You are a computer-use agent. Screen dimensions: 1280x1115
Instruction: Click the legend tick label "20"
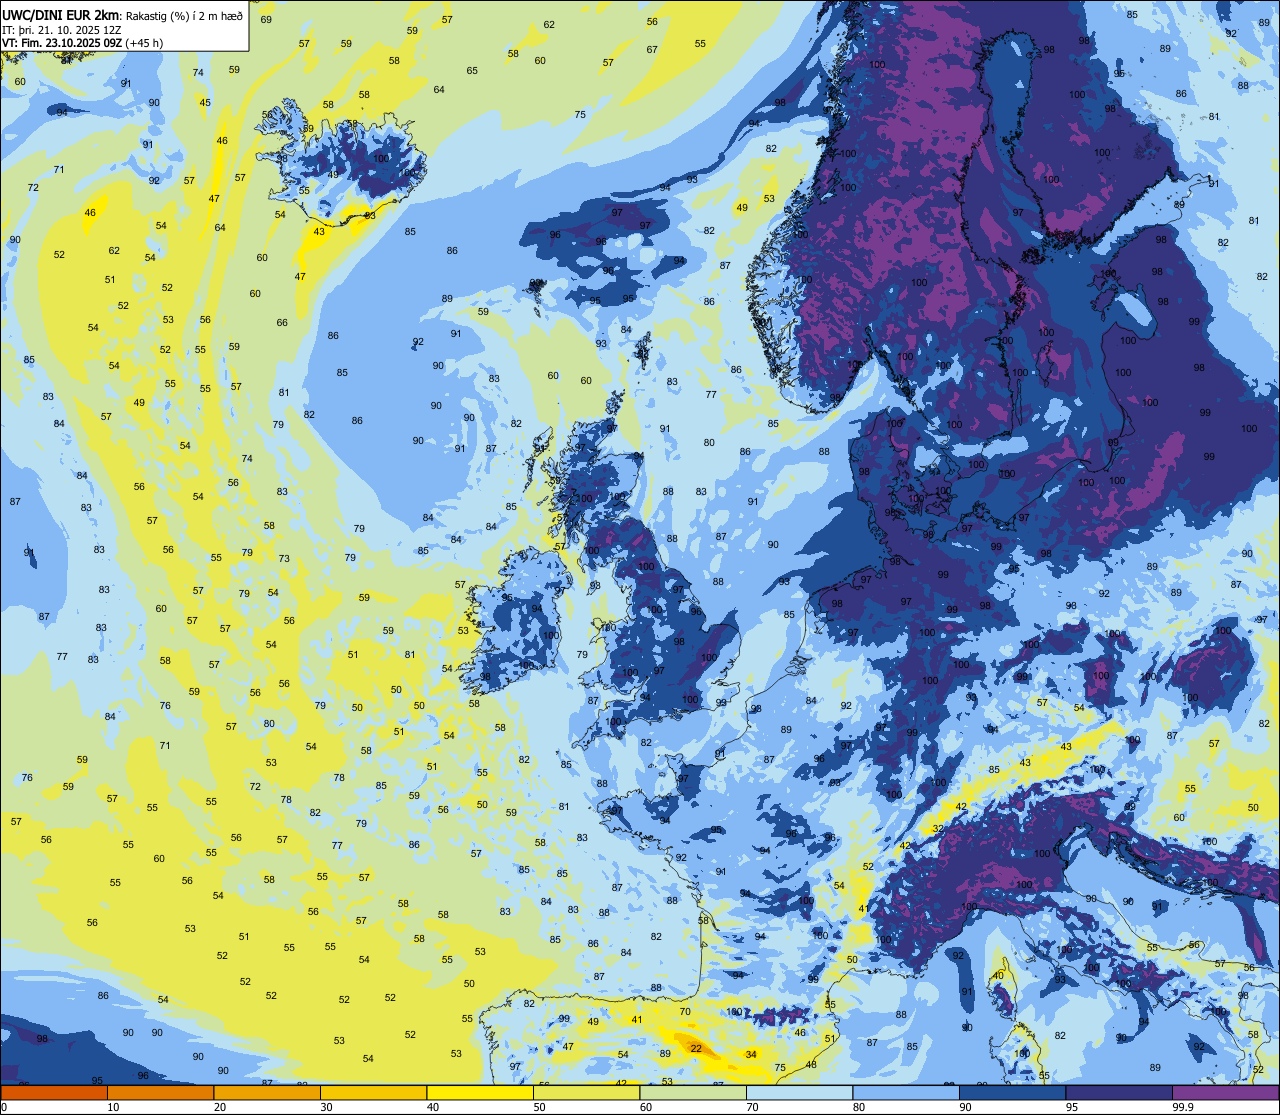220,1107
